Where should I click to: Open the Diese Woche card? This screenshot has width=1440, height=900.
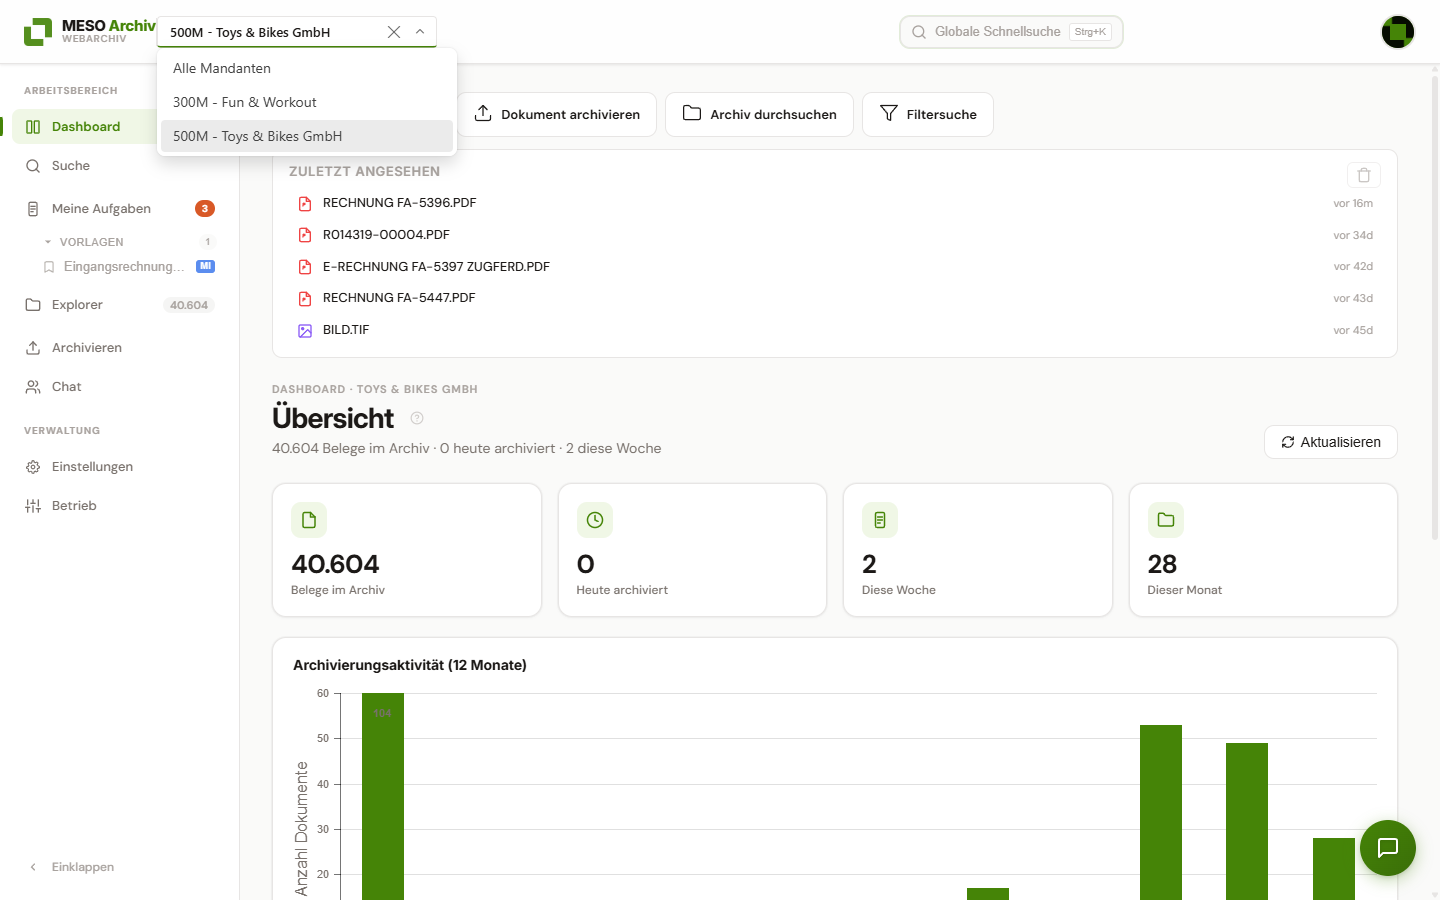978,550
